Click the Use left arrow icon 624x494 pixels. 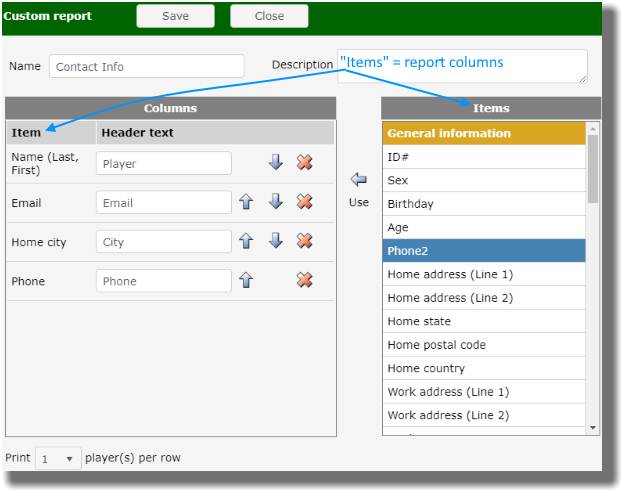[358, 180]
